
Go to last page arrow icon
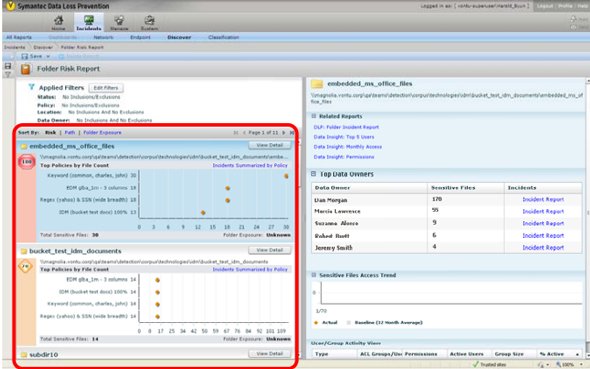[291, 133]
